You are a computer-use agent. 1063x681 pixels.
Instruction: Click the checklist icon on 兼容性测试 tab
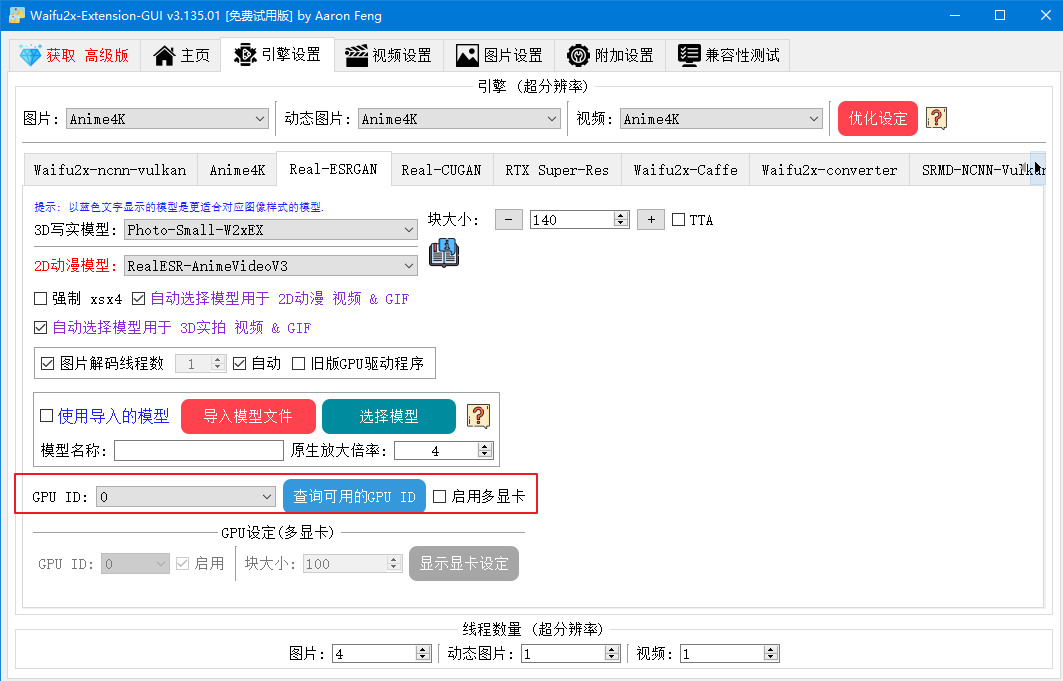689,56
